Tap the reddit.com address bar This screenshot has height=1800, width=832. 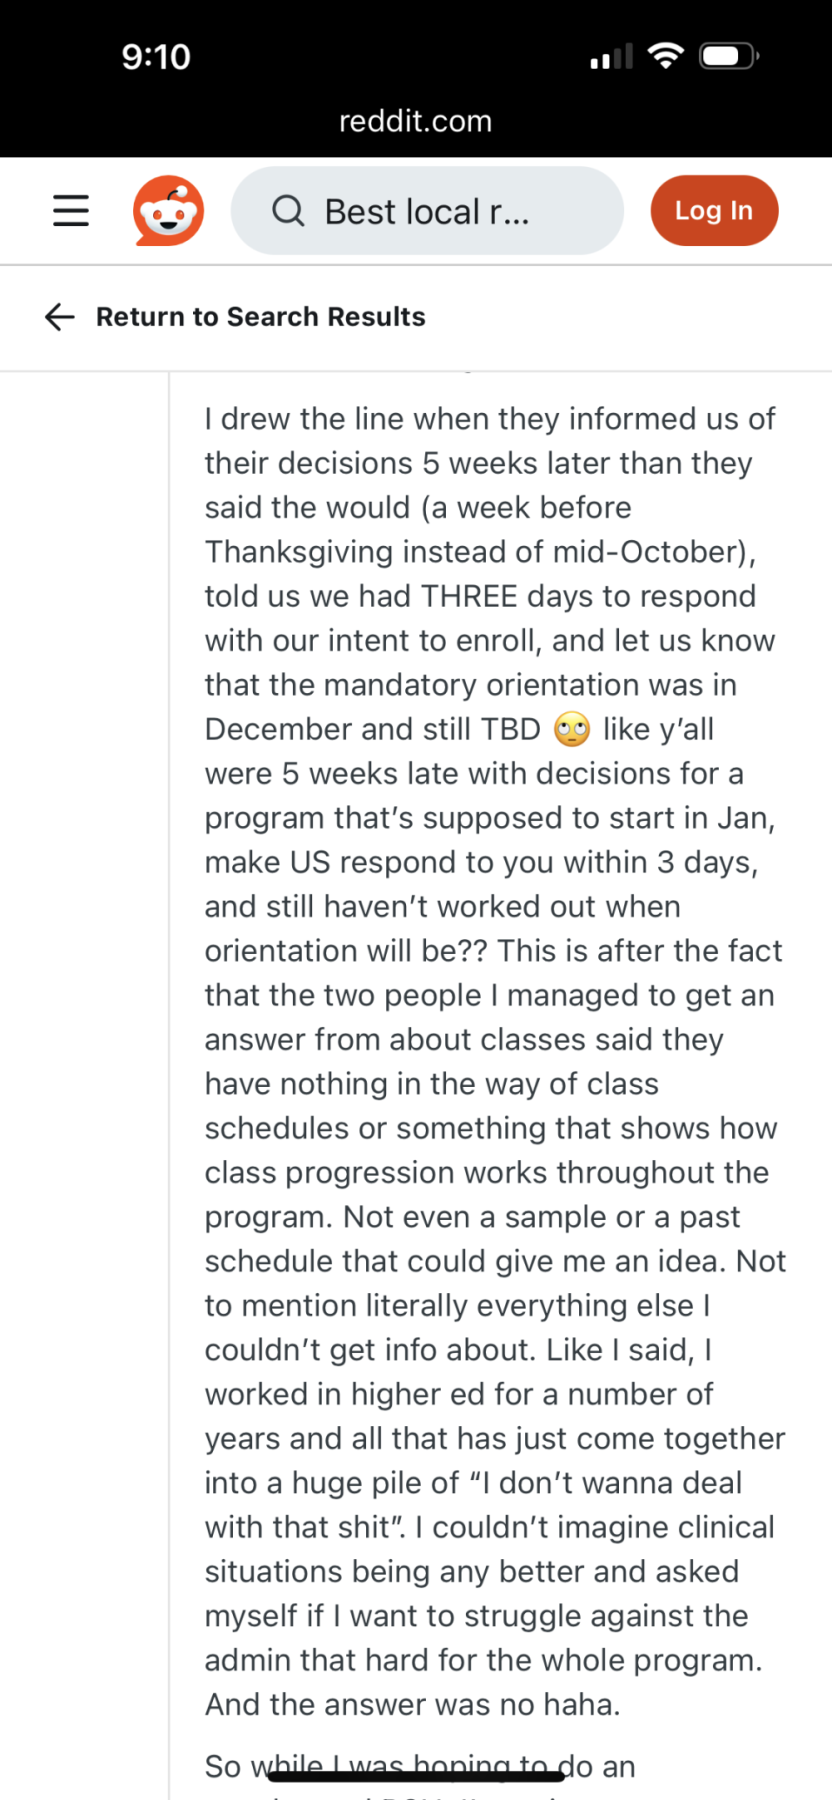coord(415,122)
